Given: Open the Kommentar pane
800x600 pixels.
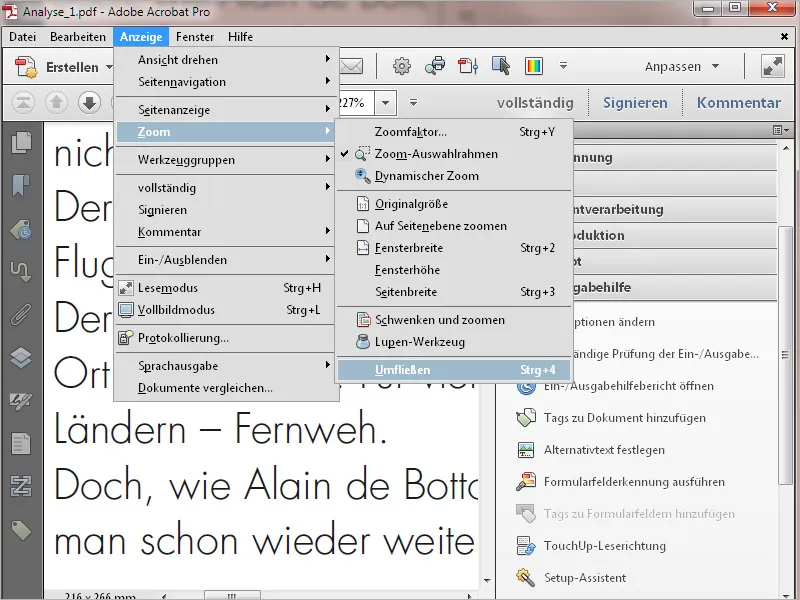Looking at the screenshot, I should [x=738, y=103].
